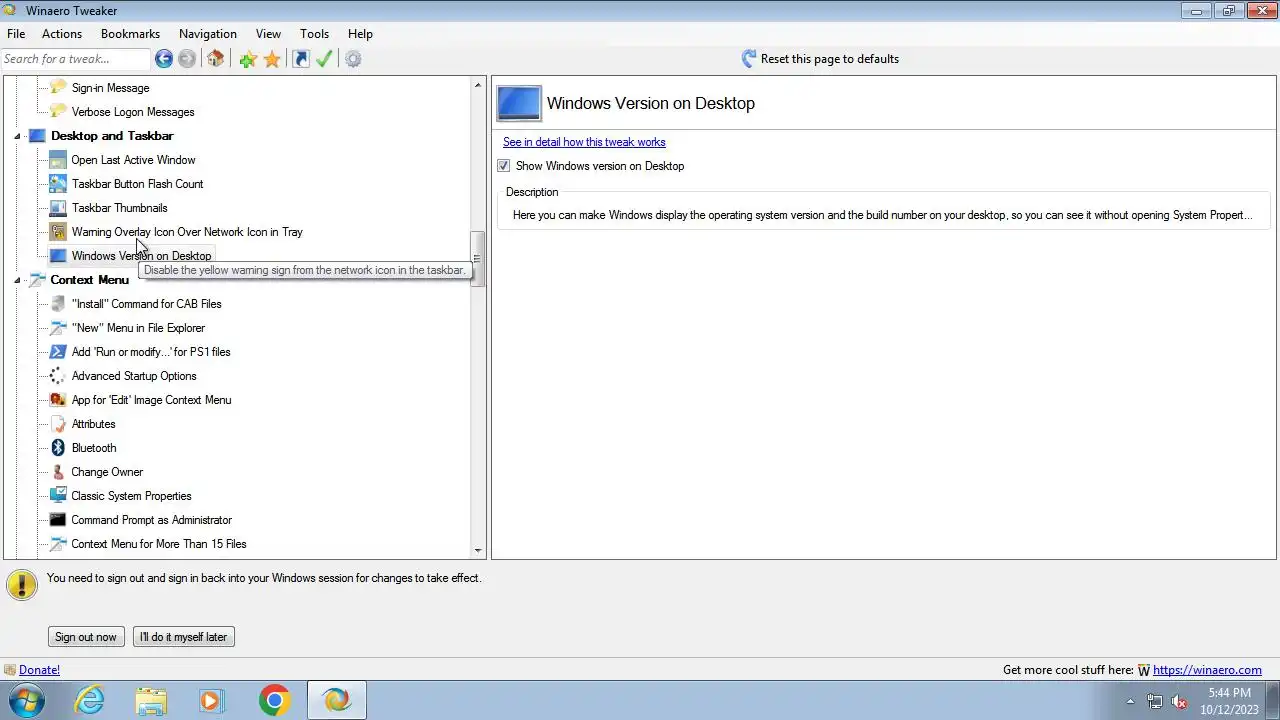Click the Command Prompt as Administrator icon

point(58,520)
